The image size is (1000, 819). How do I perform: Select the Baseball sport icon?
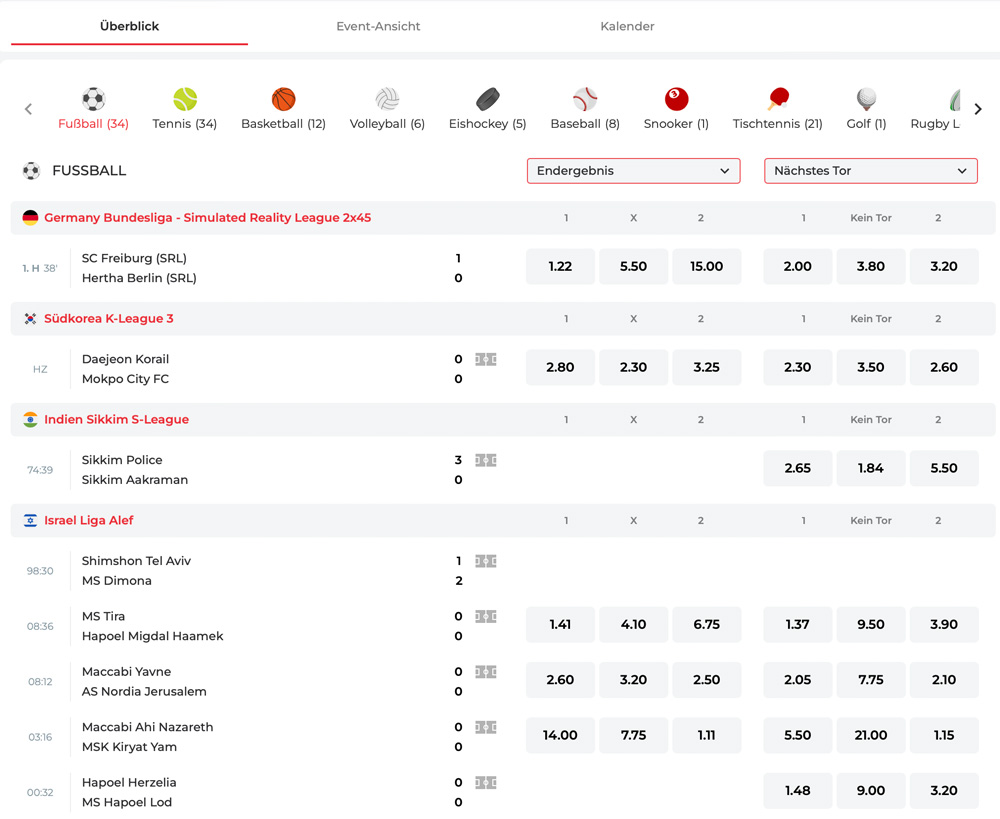point(585,100)
